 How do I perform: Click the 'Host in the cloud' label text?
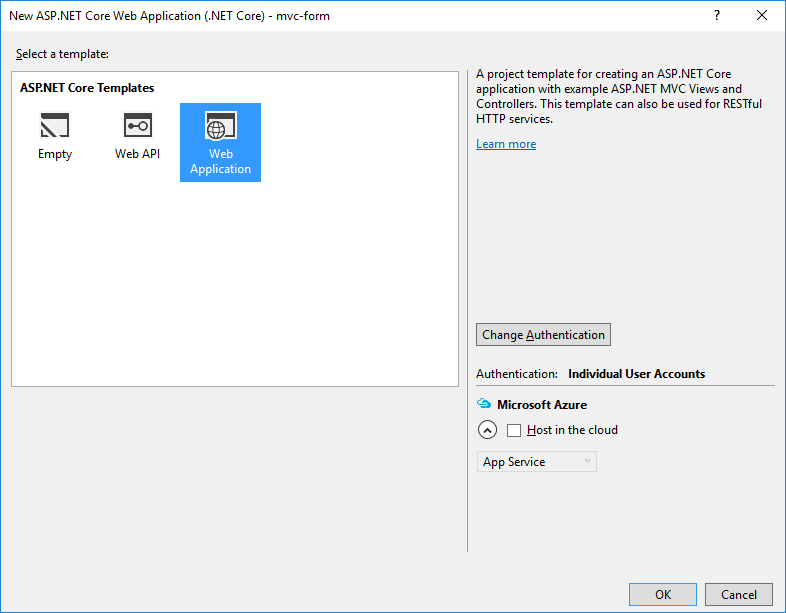(572, 430)
